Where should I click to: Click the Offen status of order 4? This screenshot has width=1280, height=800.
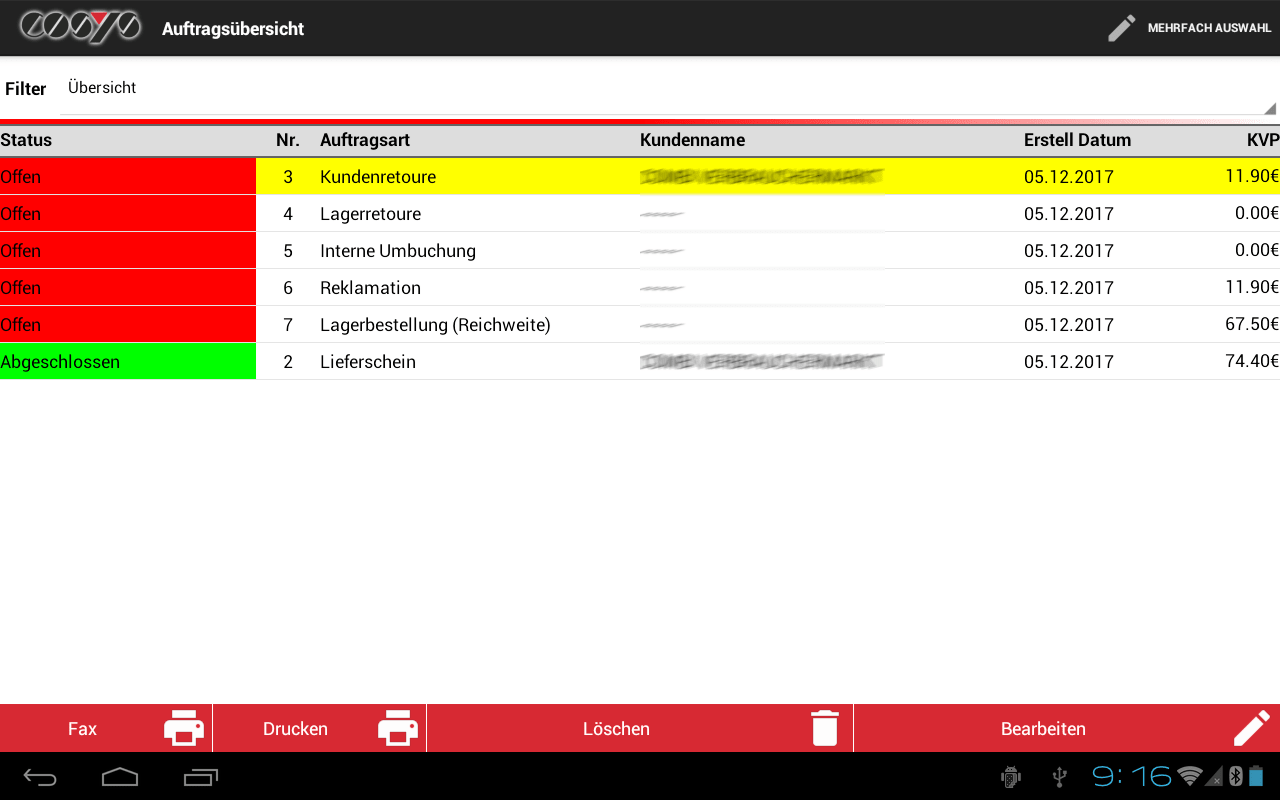point(128,214)
